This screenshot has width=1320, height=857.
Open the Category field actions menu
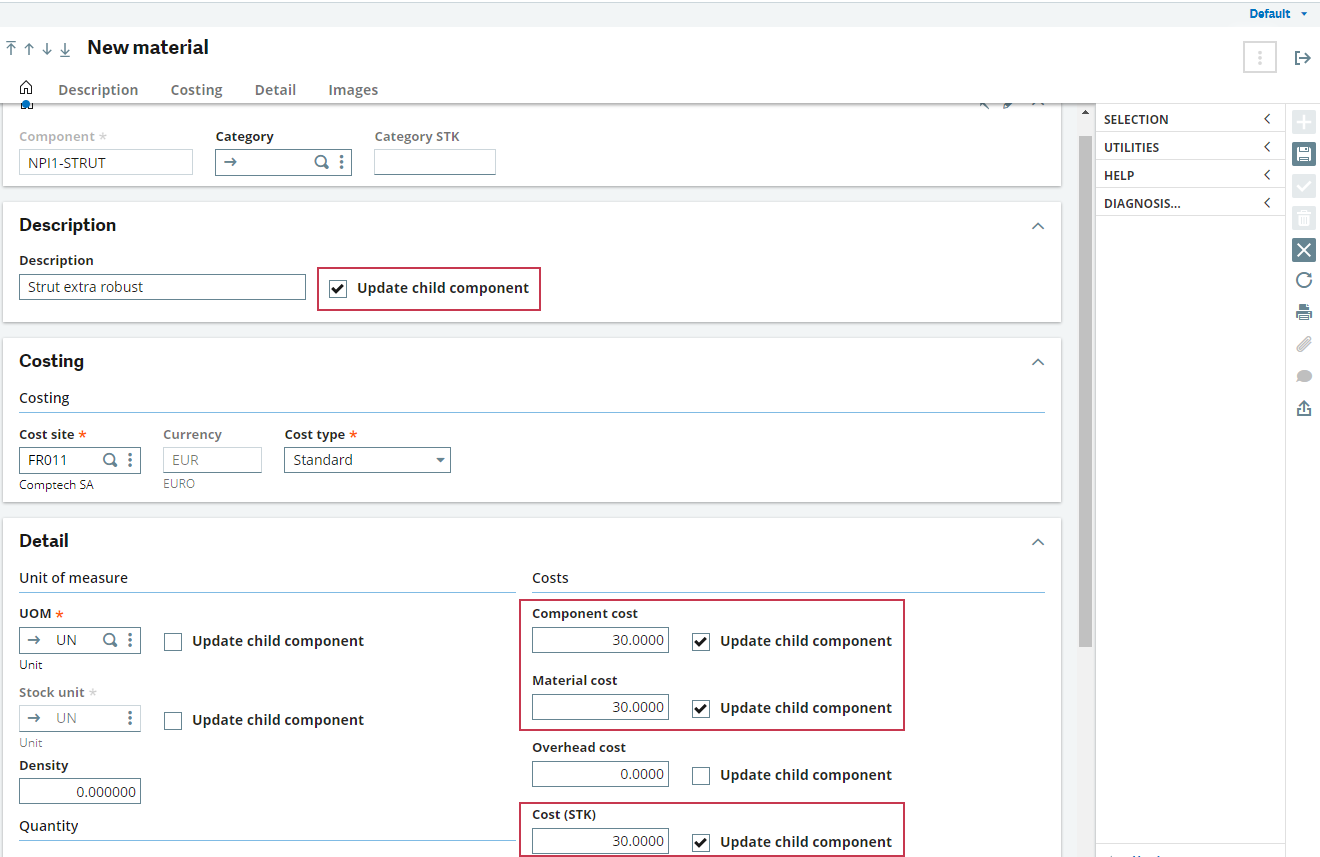click(342, 162)
